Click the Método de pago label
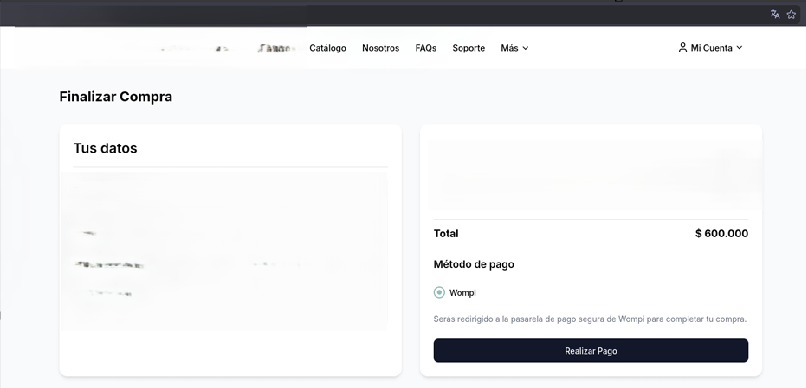Image resolution: width=806 pixels, height=388 pixels. click(474, 264)
